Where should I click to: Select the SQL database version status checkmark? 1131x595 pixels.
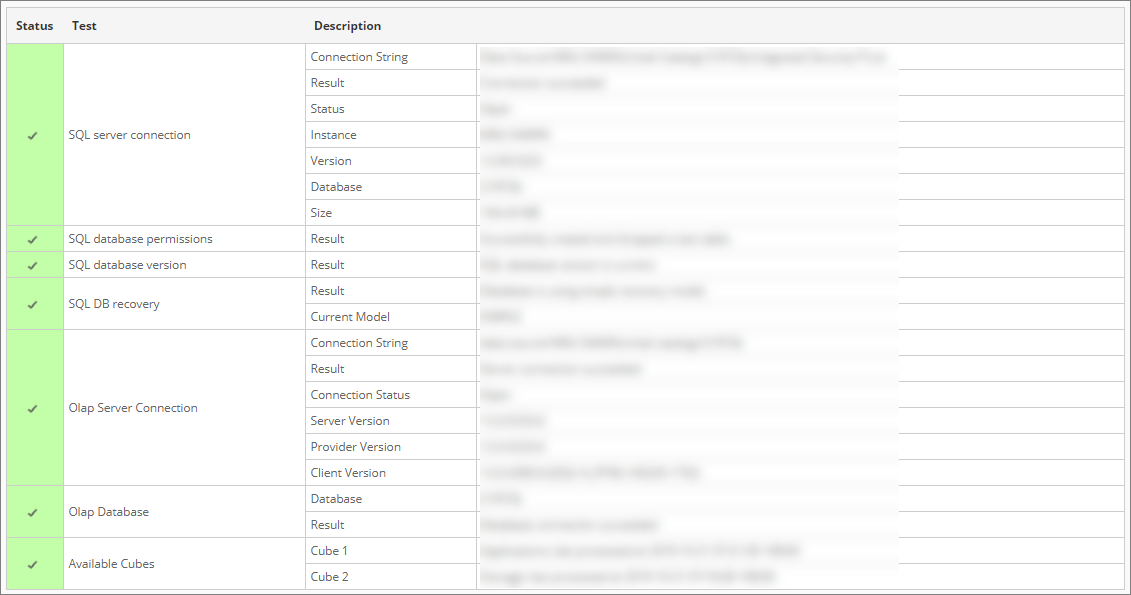(x=34, y=264)
